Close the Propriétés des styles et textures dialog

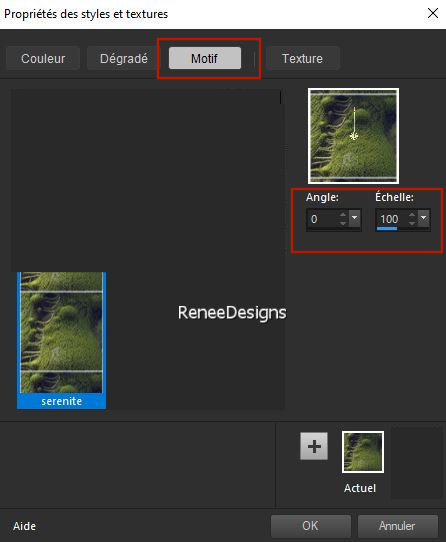433,13
